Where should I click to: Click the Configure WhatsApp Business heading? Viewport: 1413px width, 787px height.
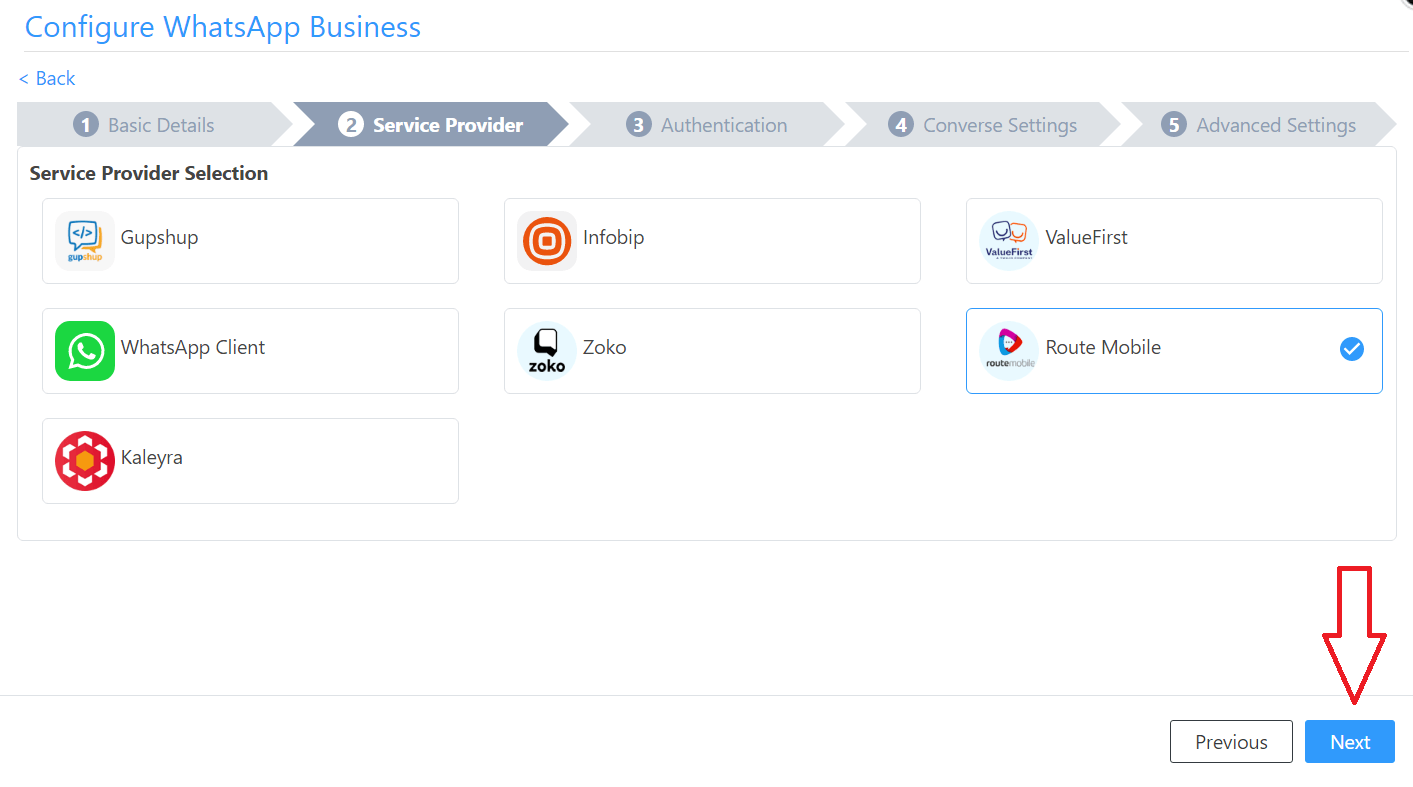coord(223,27)
